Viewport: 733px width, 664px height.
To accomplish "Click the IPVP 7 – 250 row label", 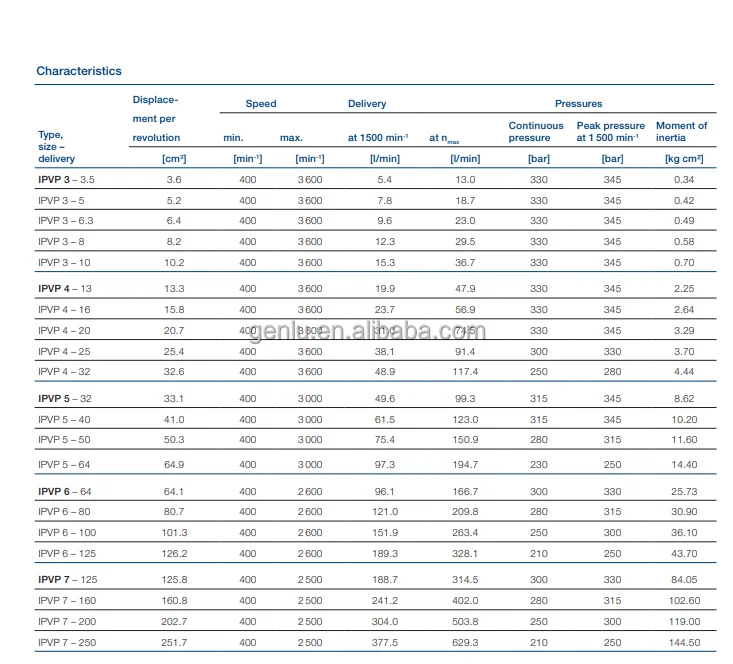I will point(67,643).
